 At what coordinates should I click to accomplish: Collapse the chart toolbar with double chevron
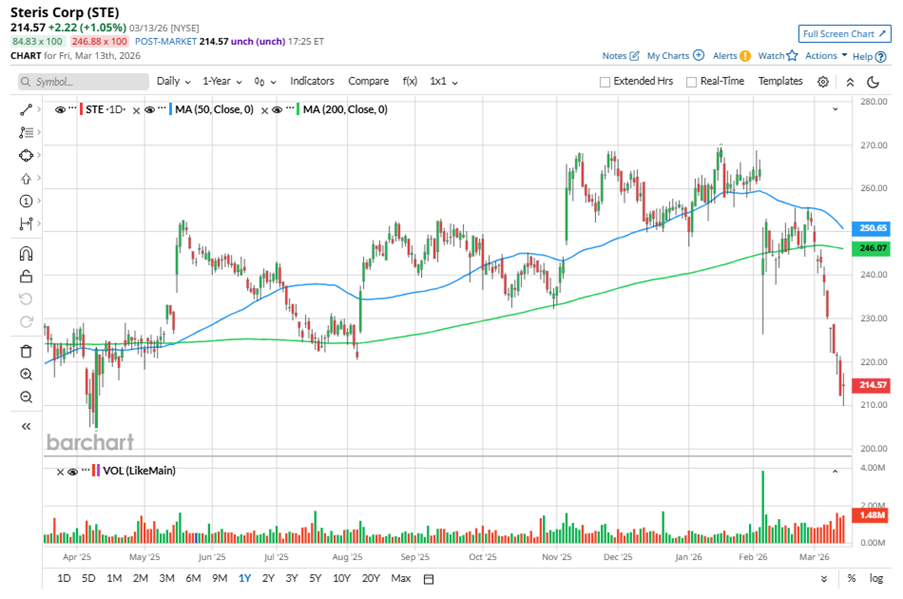point(850,82)
